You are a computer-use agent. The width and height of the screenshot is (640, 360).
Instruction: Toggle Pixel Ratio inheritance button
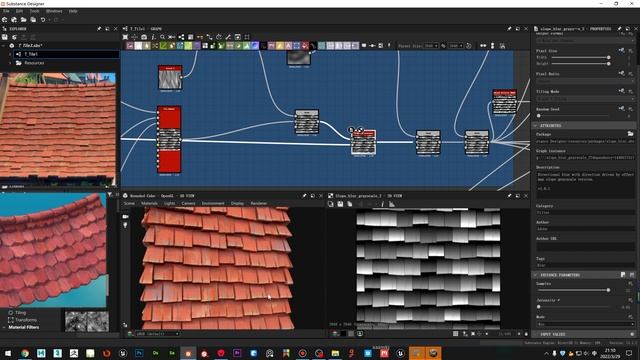coord(621,73)
